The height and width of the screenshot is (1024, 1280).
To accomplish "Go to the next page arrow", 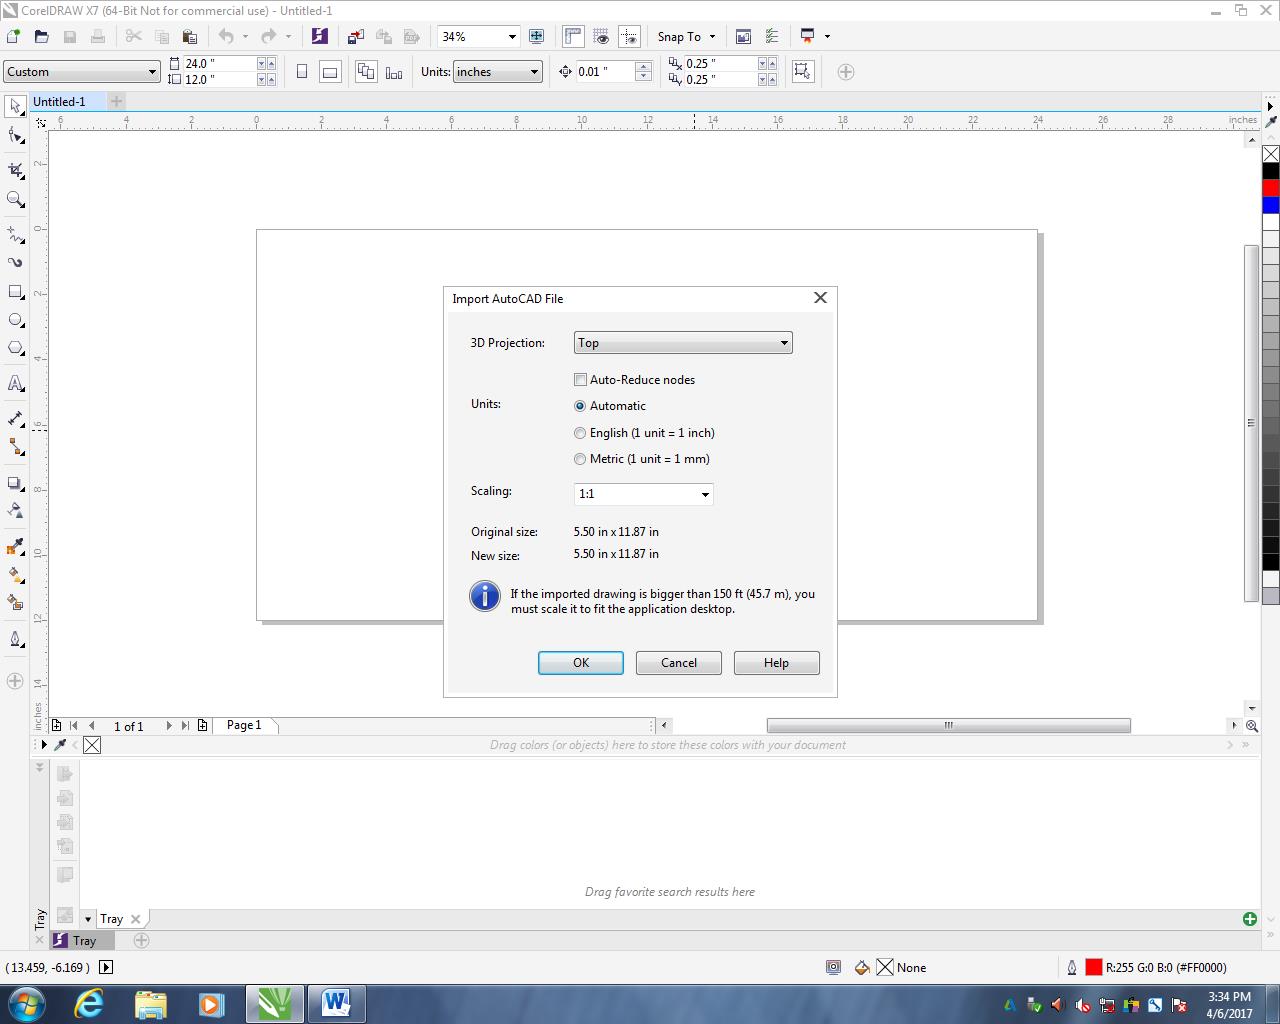I will [168, 726].
